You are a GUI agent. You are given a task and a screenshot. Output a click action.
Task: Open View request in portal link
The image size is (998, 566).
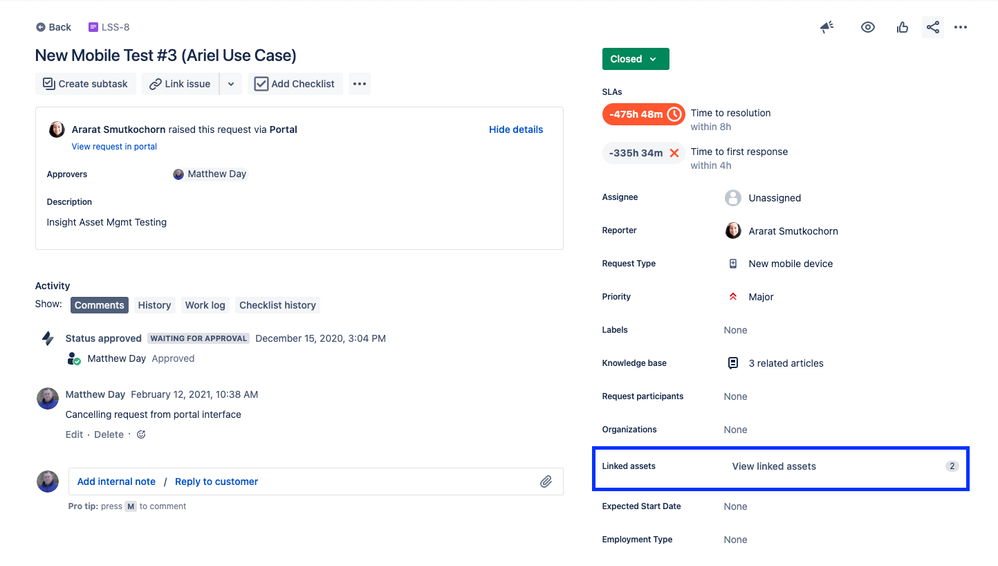point(114,146)
